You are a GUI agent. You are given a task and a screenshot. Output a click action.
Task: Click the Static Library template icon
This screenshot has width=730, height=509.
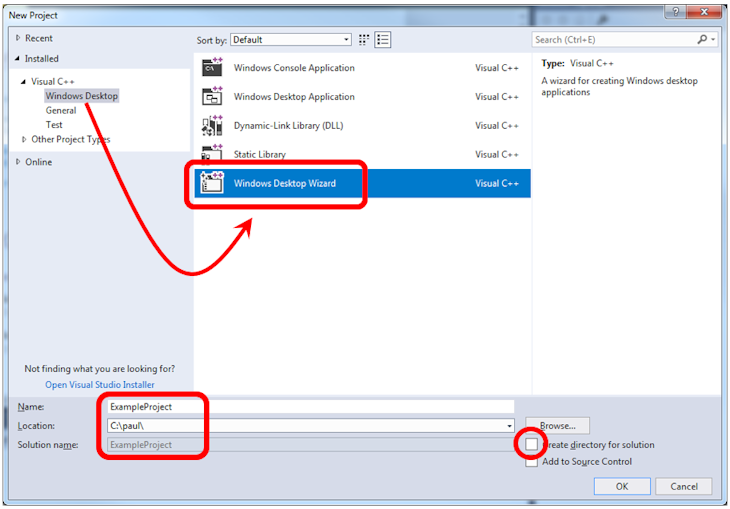pos(212,154)
